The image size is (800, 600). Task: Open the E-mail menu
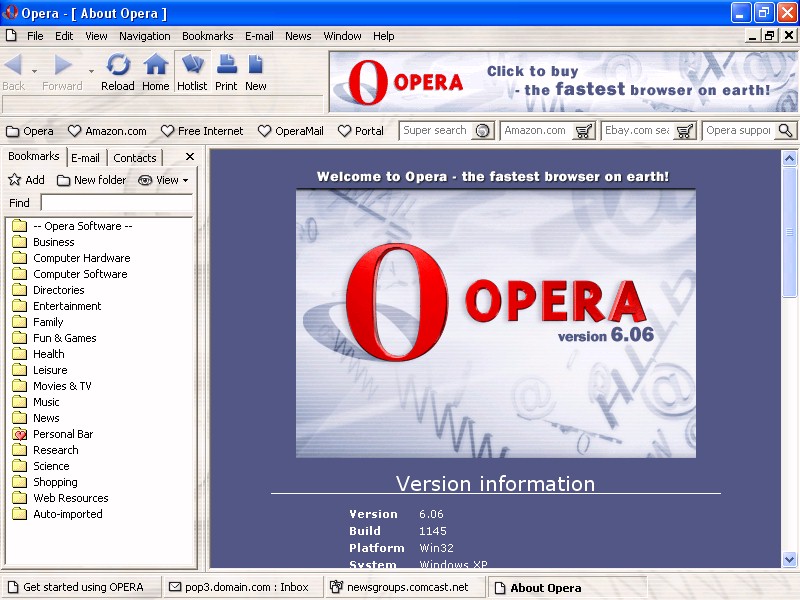259,36
